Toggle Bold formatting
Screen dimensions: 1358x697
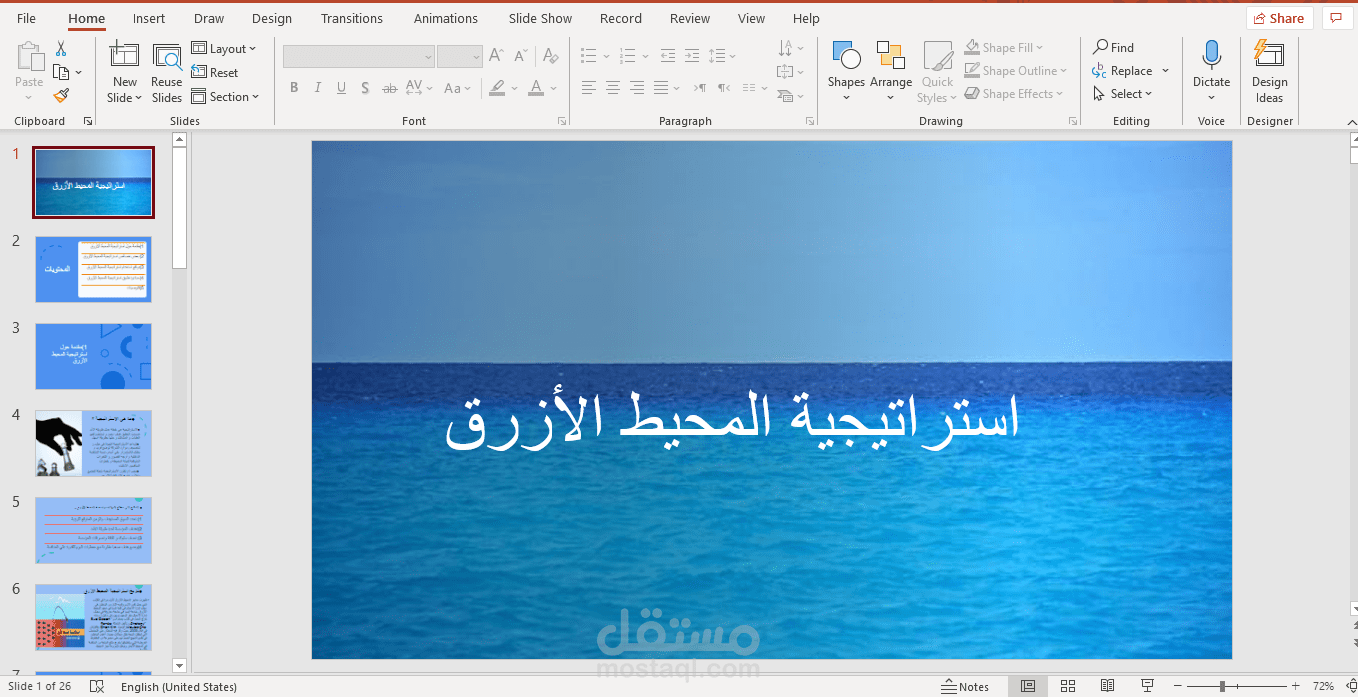(294, 88)
